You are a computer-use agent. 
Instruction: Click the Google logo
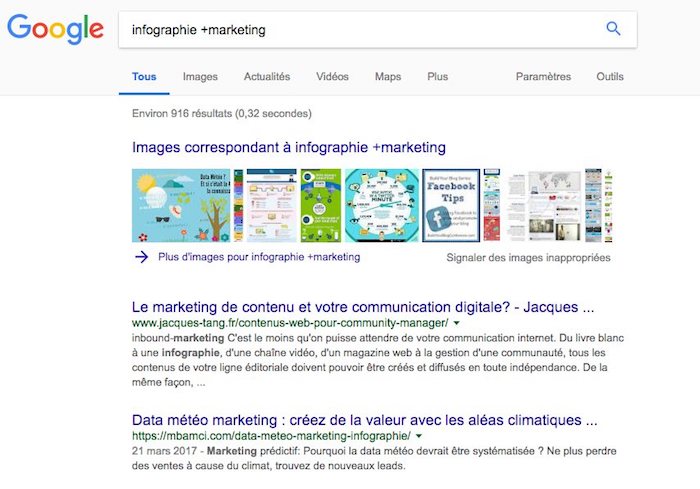55,29
